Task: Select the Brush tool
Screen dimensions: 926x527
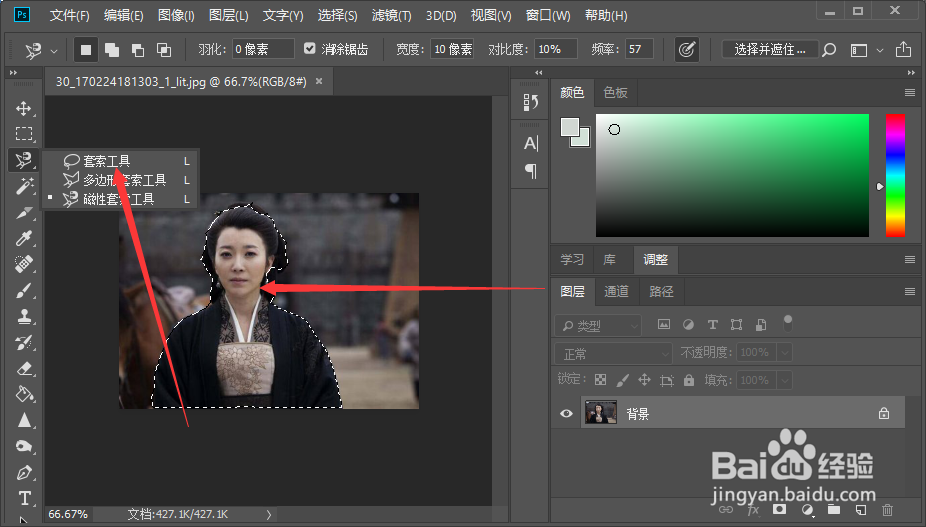Action: click(x=24, y=290)
